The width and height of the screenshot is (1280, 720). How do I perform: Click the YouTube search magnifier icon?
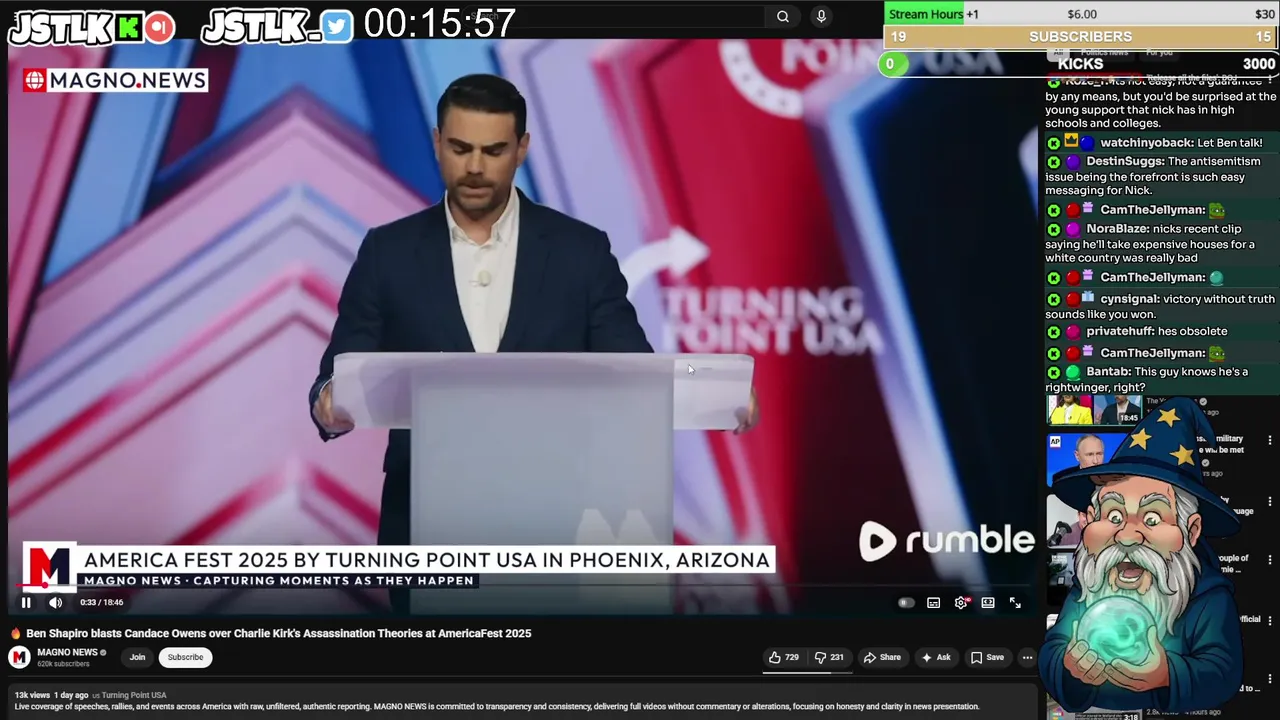click(783, 16)
